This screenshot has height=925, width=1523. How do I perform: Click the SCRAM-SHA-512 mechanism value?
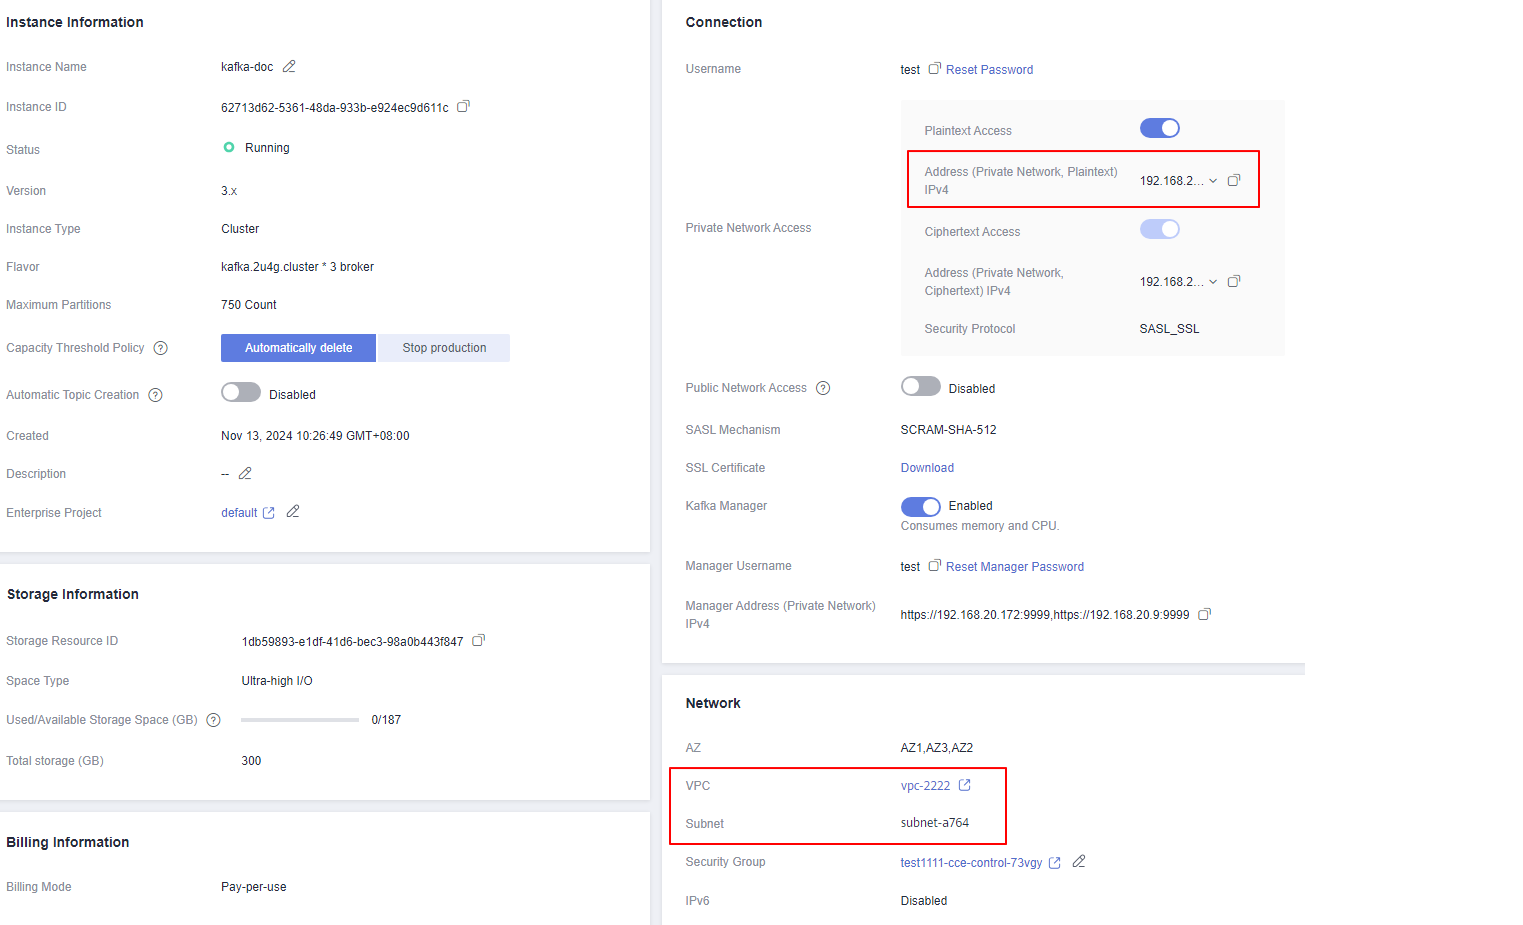click(x=948, y=429)
